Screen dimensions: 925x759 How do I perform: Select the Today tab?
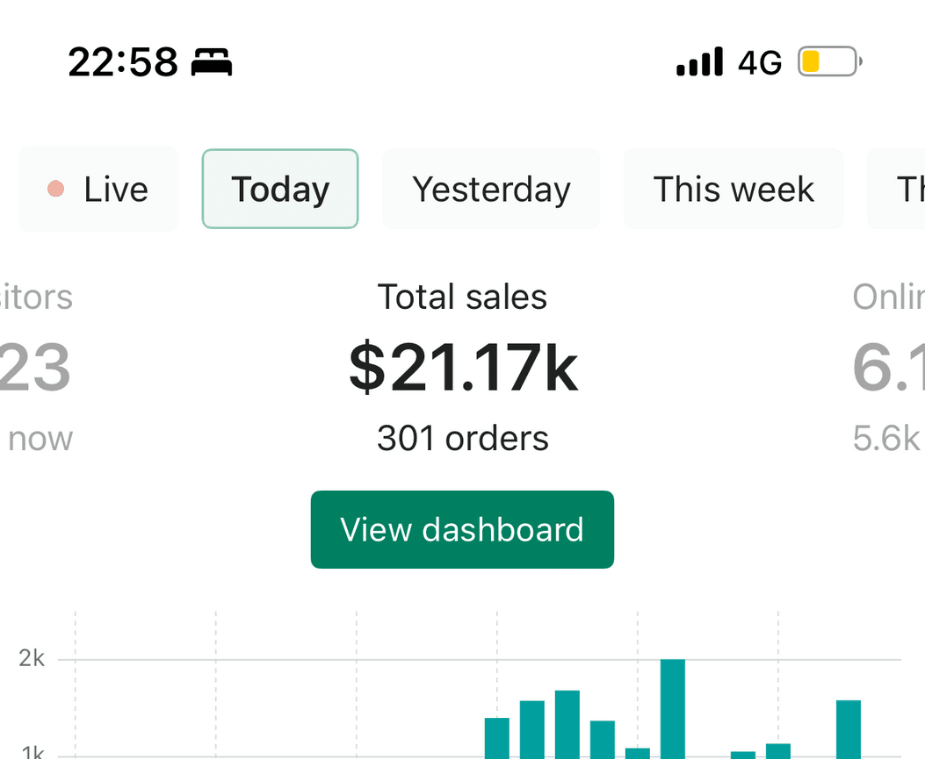[280, 189]
